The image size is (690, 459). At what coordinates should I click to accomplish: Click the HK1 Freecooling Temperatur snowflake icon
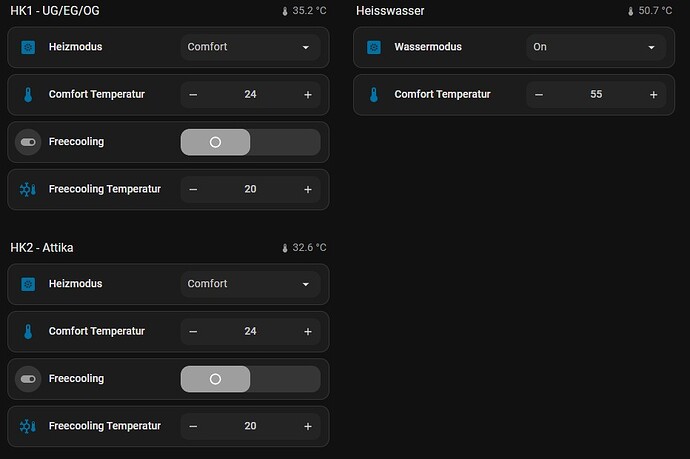[28, 189]
